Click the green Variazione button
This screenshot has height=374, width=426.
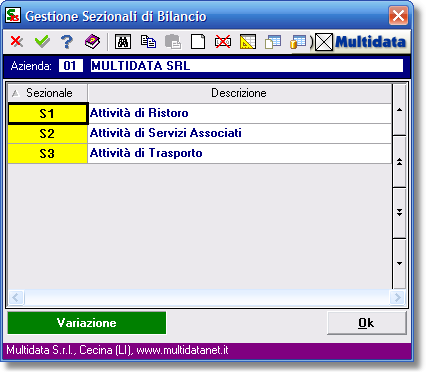click(x=87, y=323)
